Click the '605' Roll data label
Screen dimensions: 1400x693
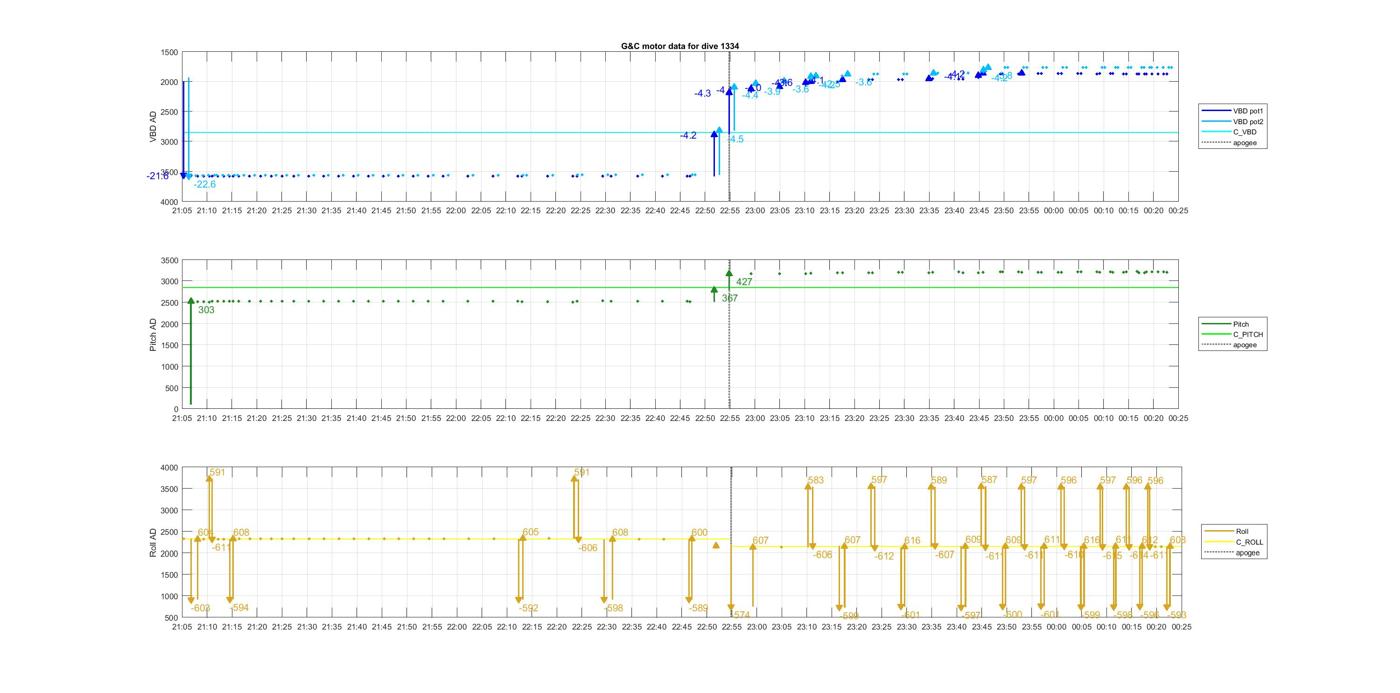(x=530, y=532)
